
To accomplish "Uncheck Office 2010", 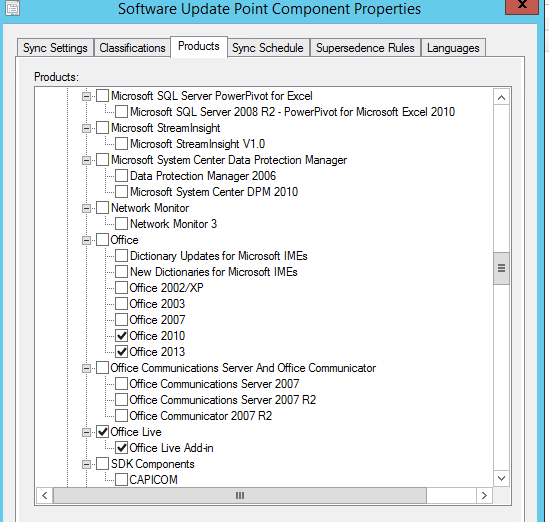I will coord(121,336).
